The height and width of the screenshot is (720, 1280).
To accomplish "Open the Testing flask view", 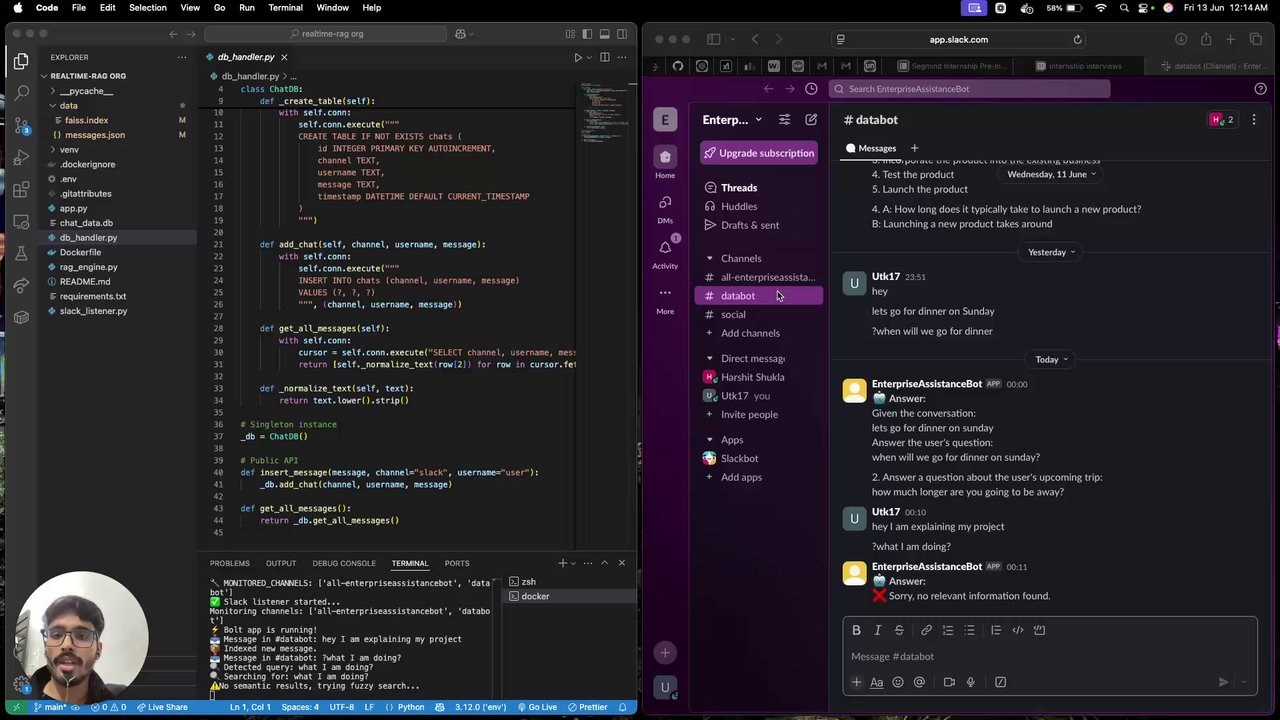I will pos(21,253).
